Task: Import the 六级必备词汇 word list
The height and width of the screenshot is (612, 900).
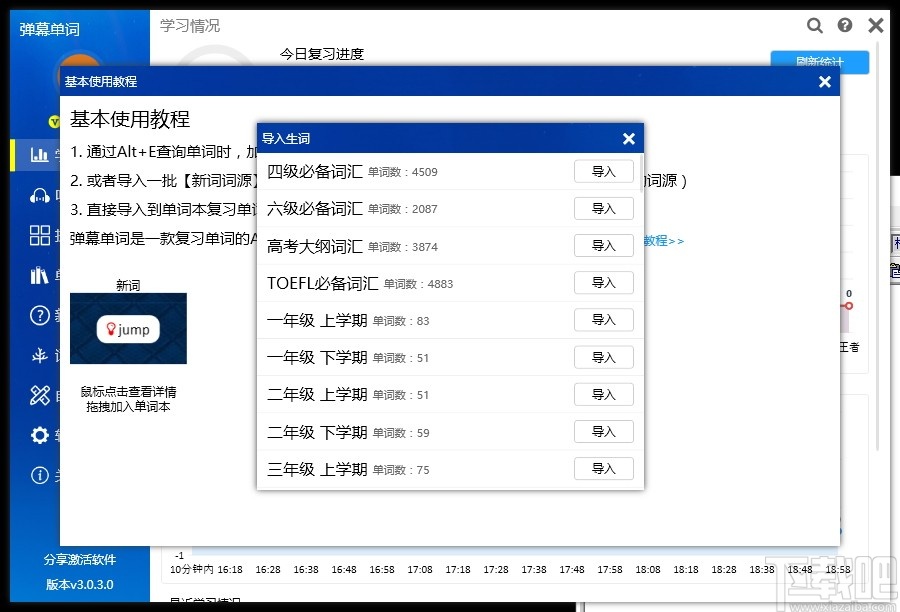Action: 603,208
